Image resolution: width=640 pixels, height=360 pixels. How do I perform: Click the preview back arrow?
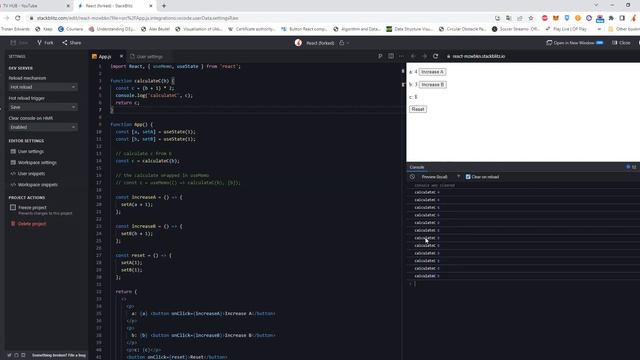(413, 56)
